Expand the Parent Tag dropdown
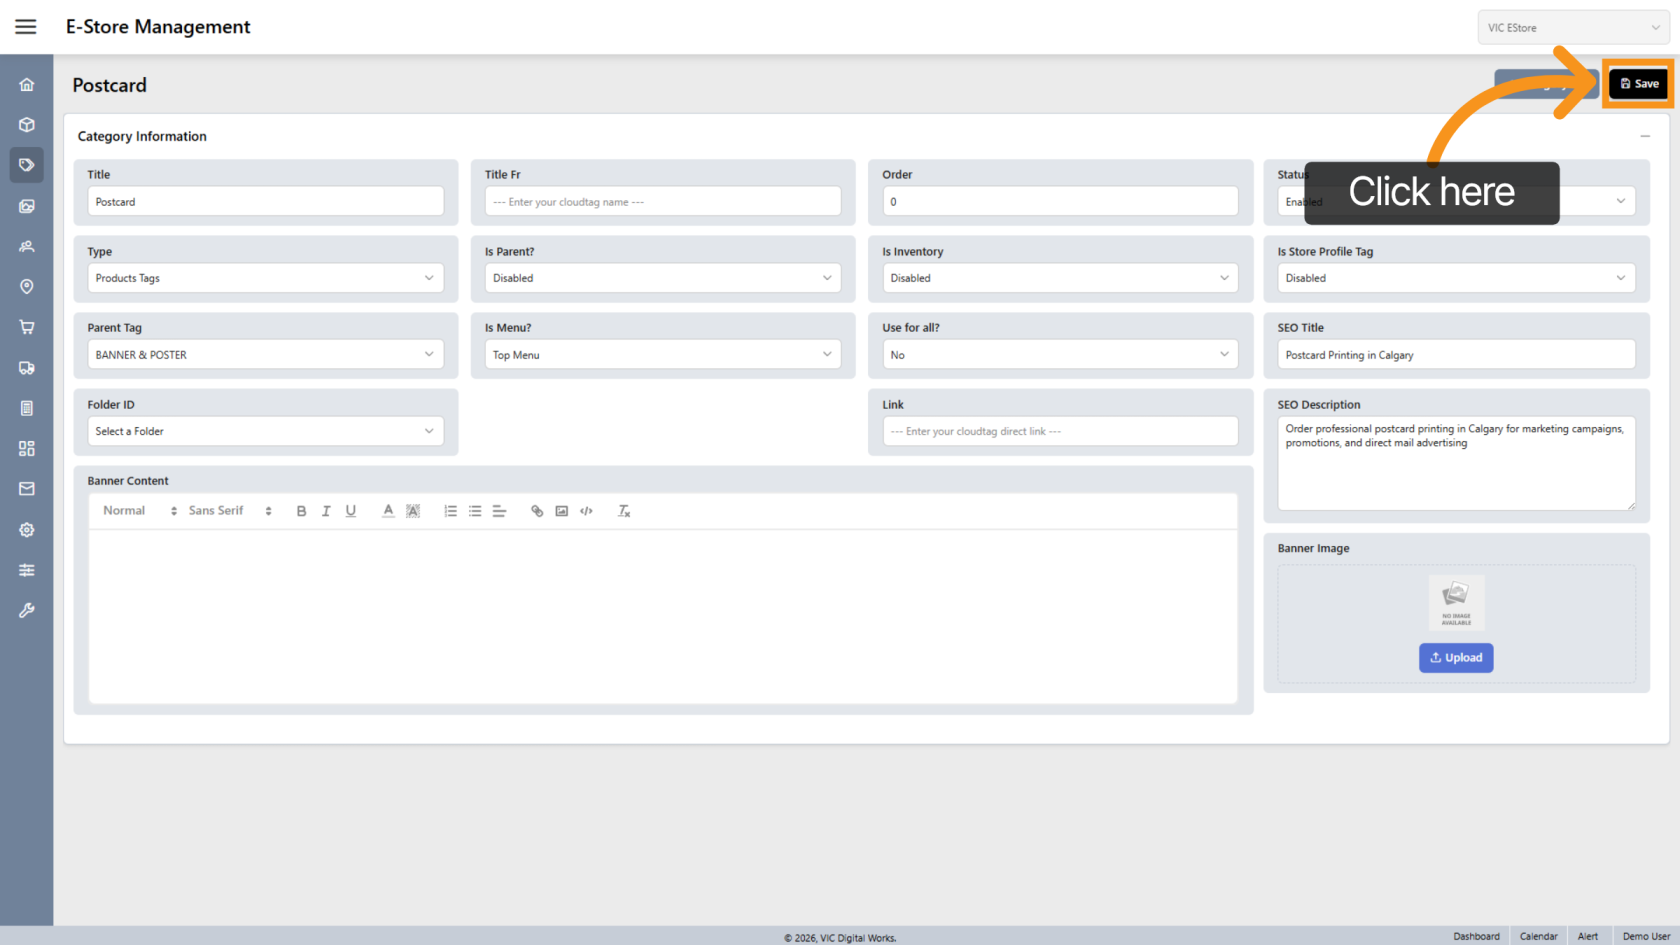Viewport: 1680px width, 945px height. [x=265, y=355]
